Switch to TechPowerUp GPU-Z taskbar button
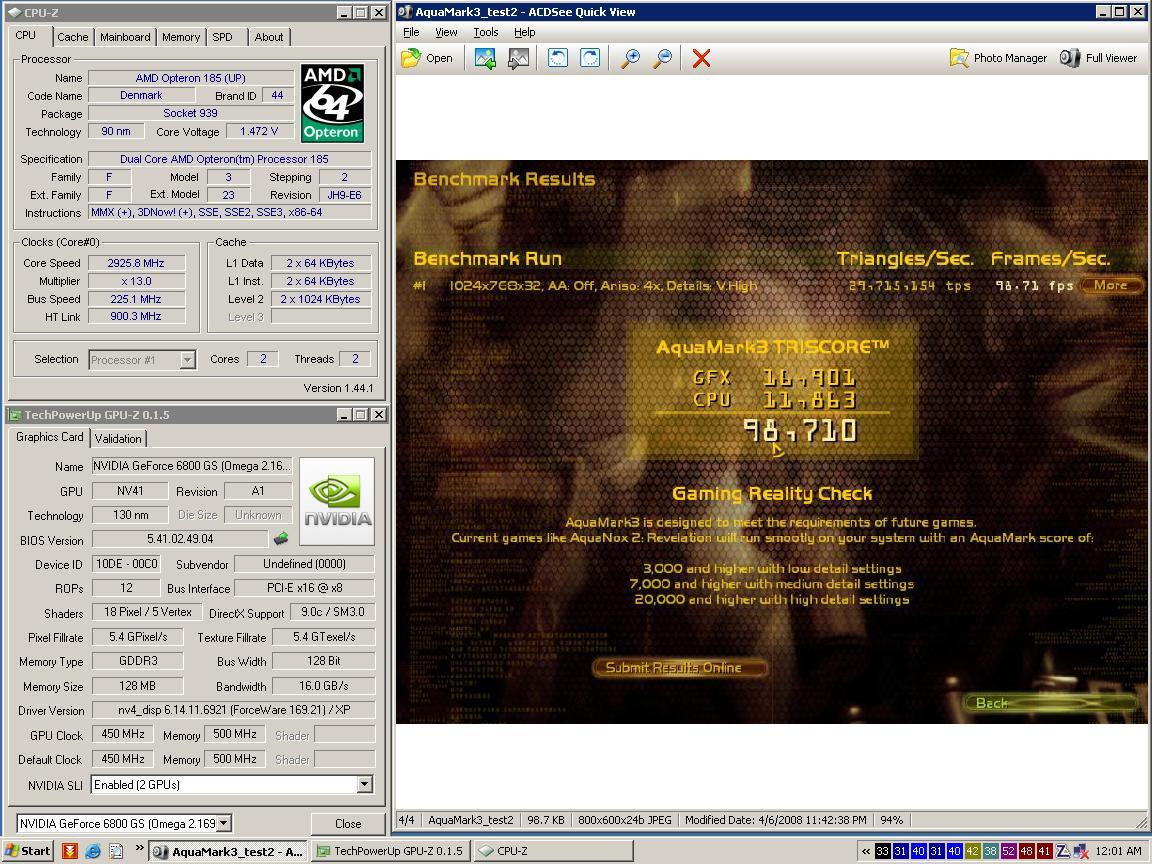Screen dimensions: 1152x864 [392, 851]
